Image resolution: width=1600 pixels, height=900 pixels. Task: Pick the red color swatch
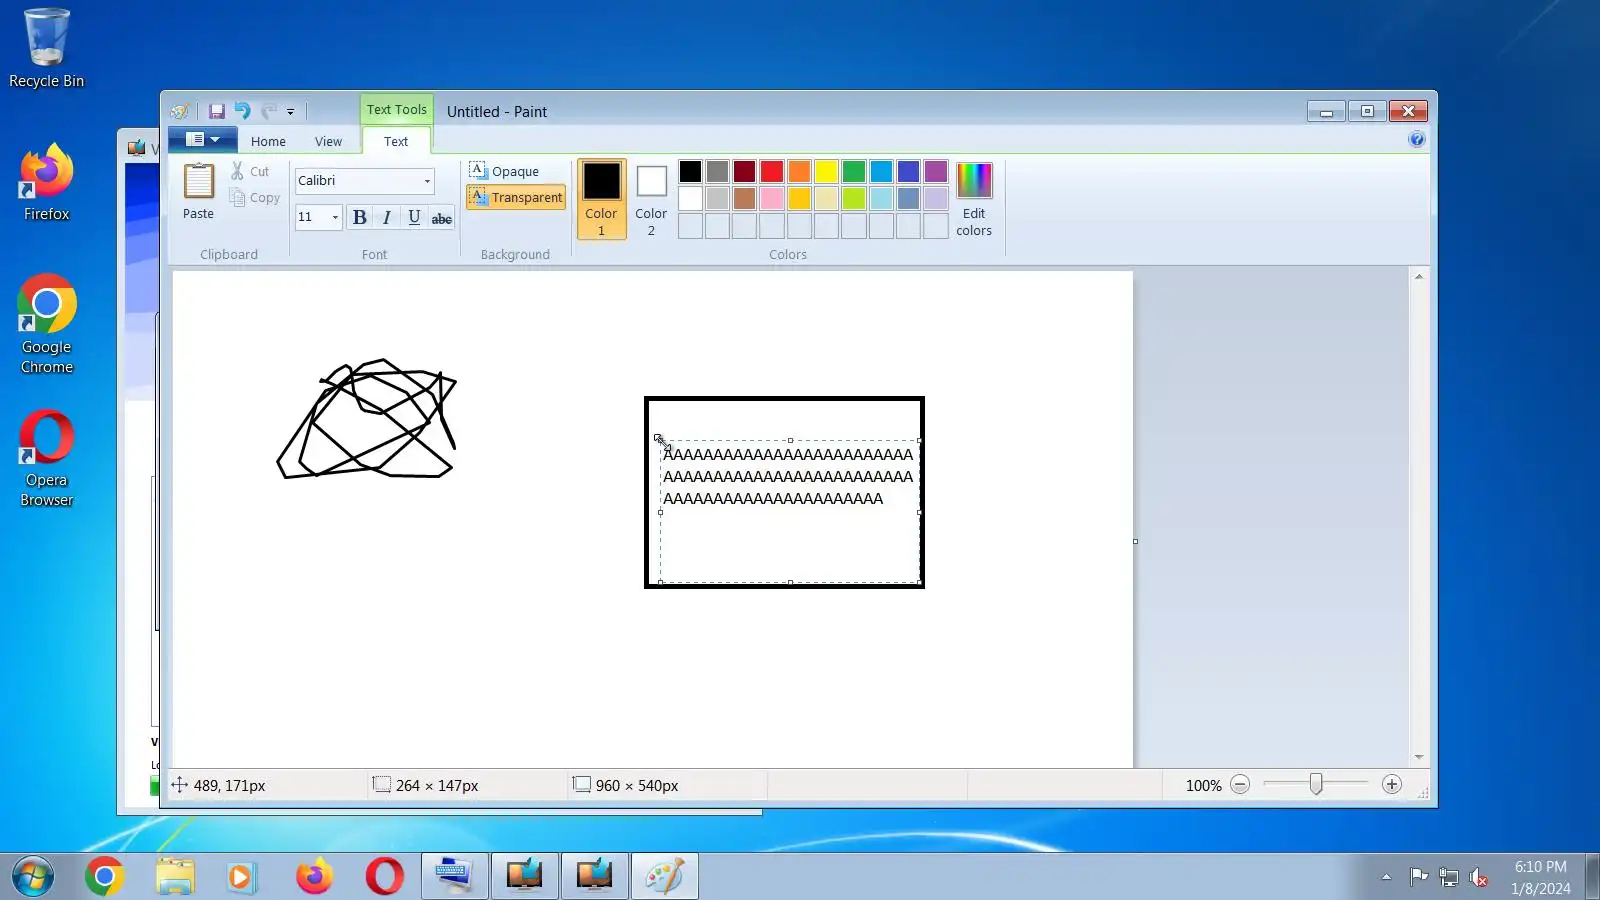tap(772, 171)
